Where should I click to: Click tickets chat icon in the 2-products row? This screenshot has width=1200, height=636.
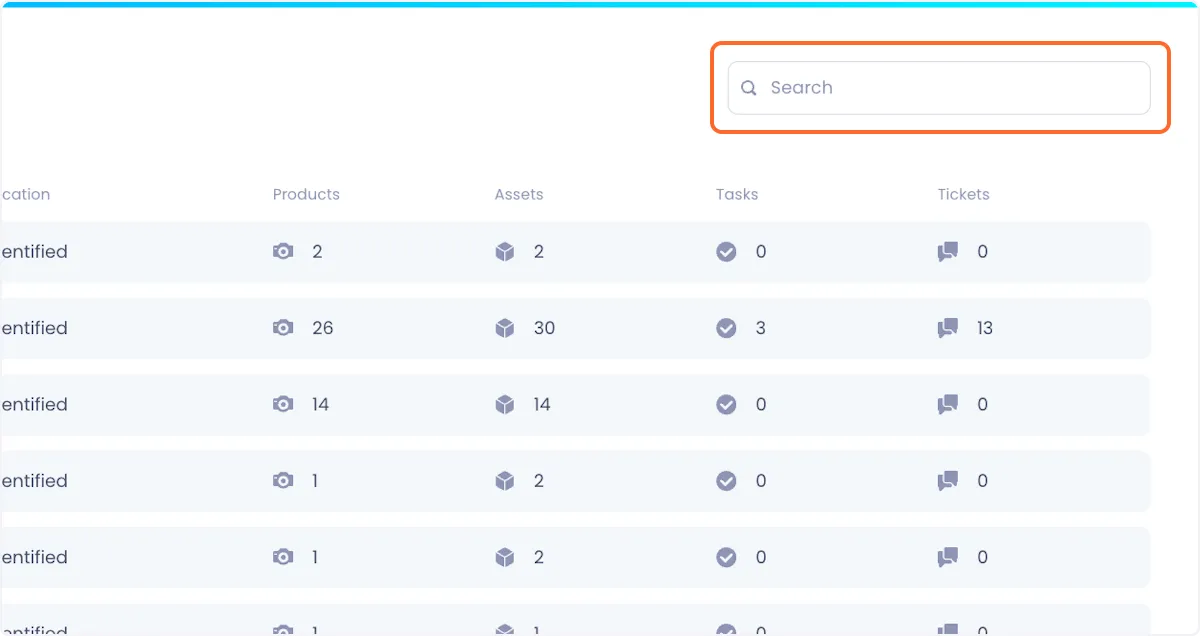(948, 252)
